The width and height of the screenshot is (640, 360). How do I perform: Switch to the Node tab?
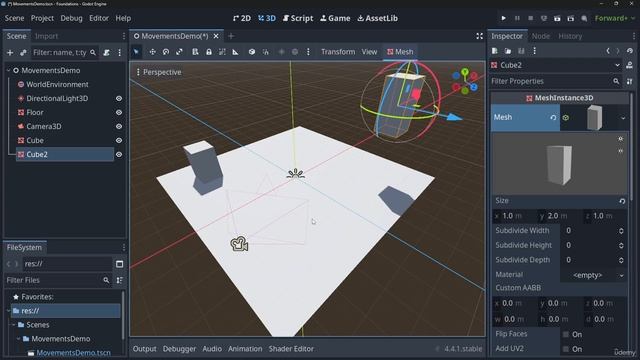click(541, 36)
